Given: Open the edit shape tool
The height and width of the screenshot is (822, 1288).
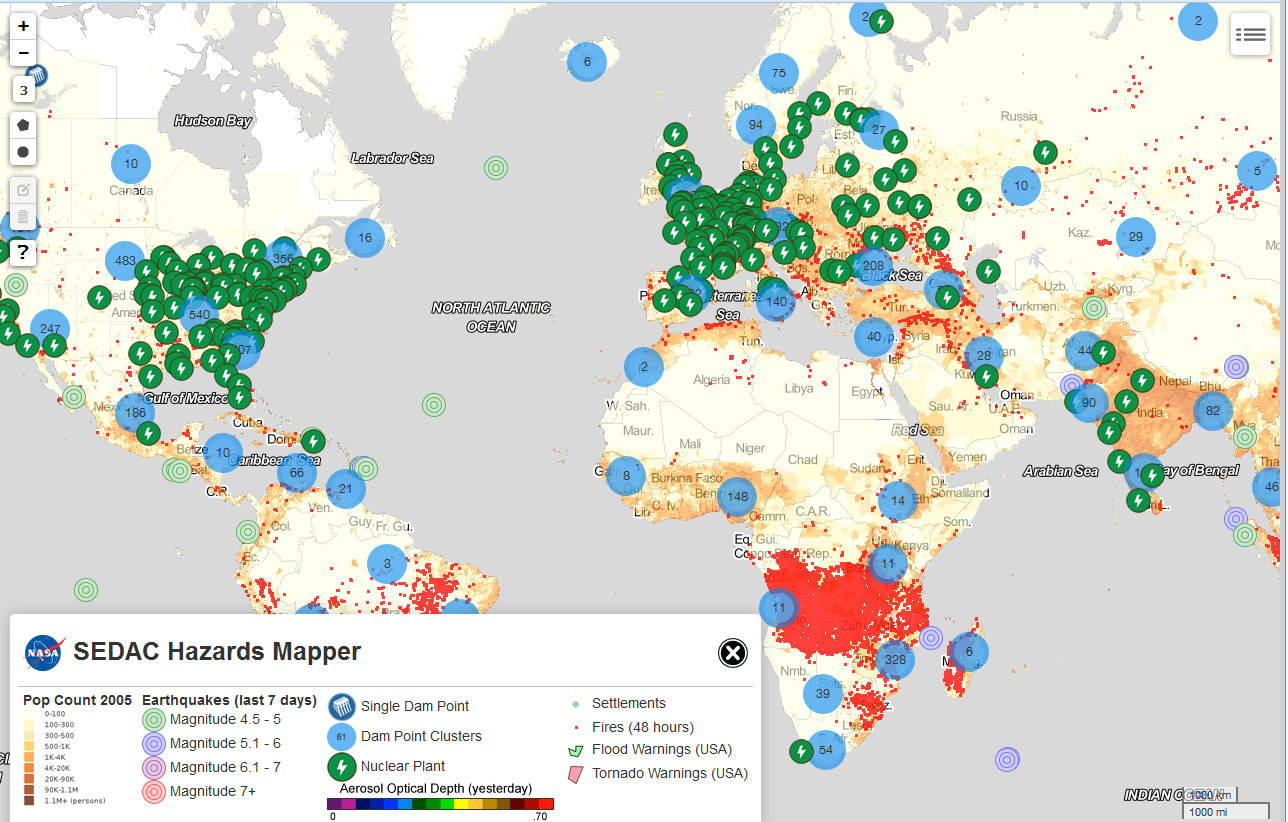Looking at the screenshot, I should tap(23, 189).
